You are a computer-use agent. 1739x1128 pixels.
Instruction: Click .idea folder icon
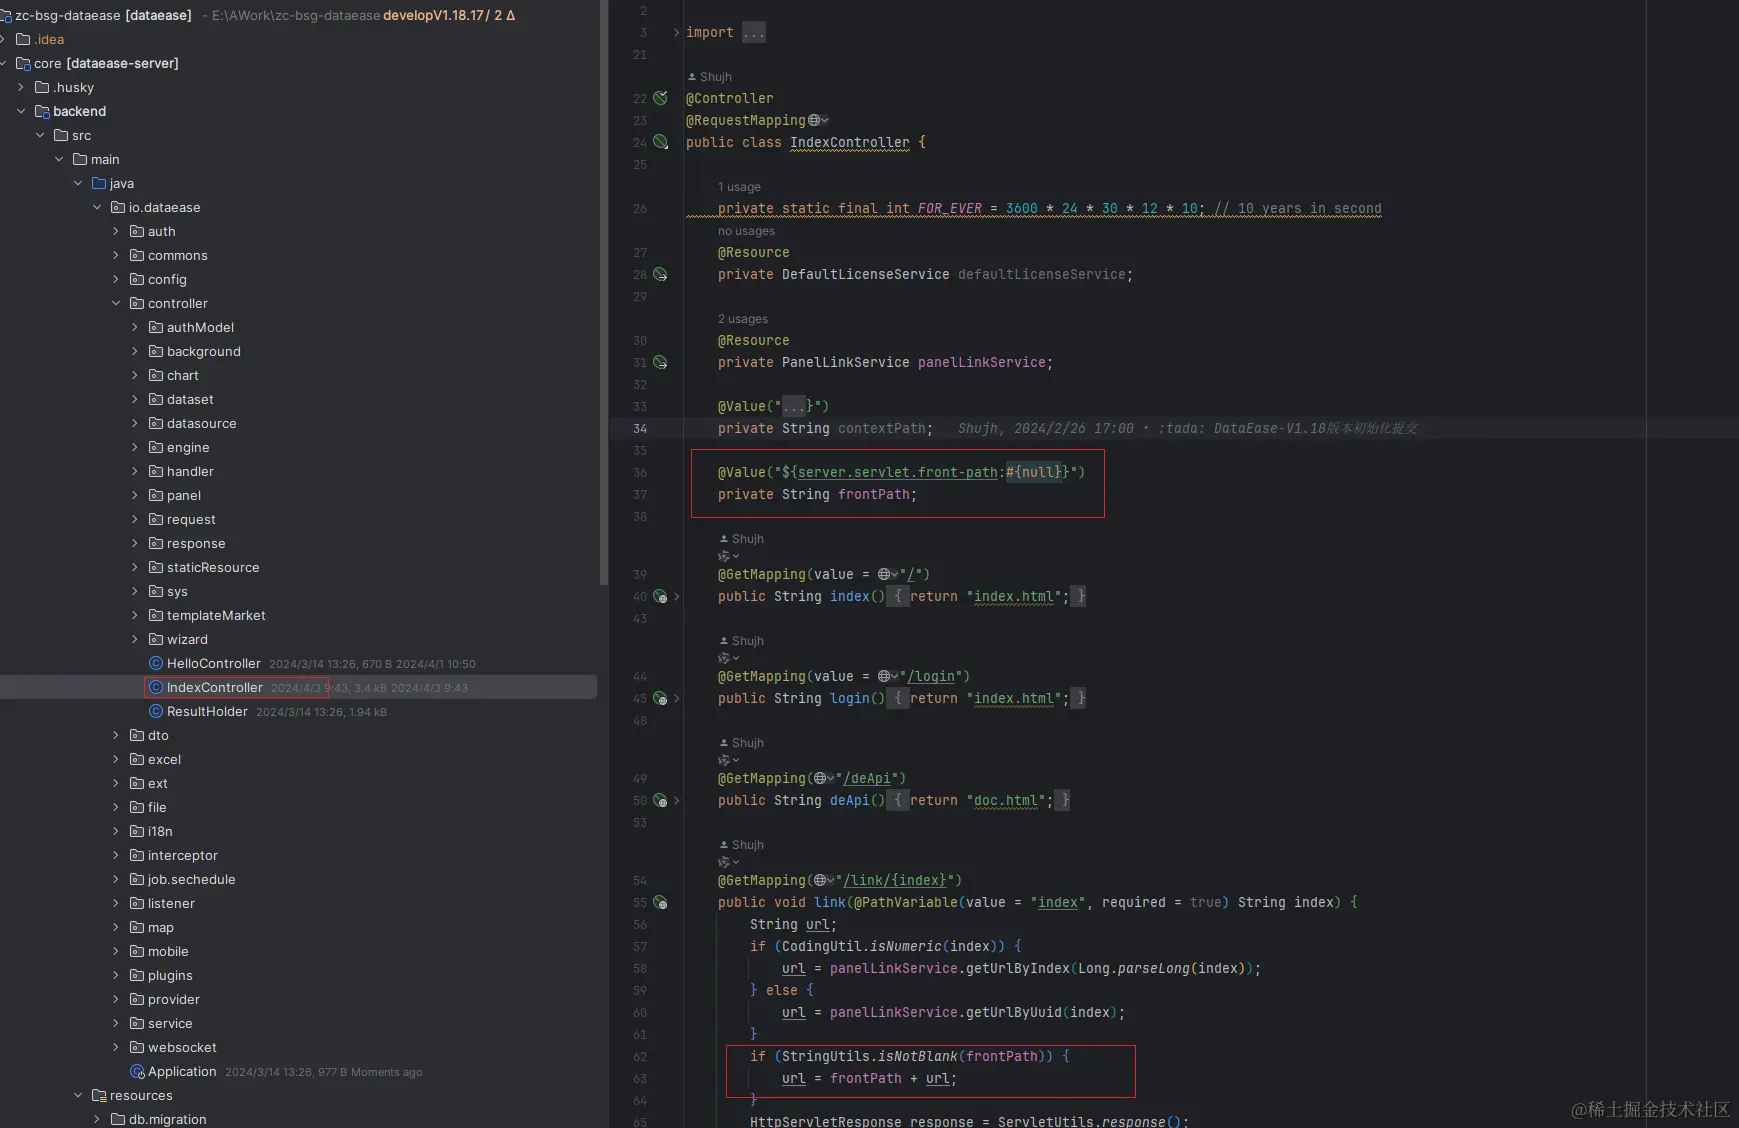(x=23, y=39)
